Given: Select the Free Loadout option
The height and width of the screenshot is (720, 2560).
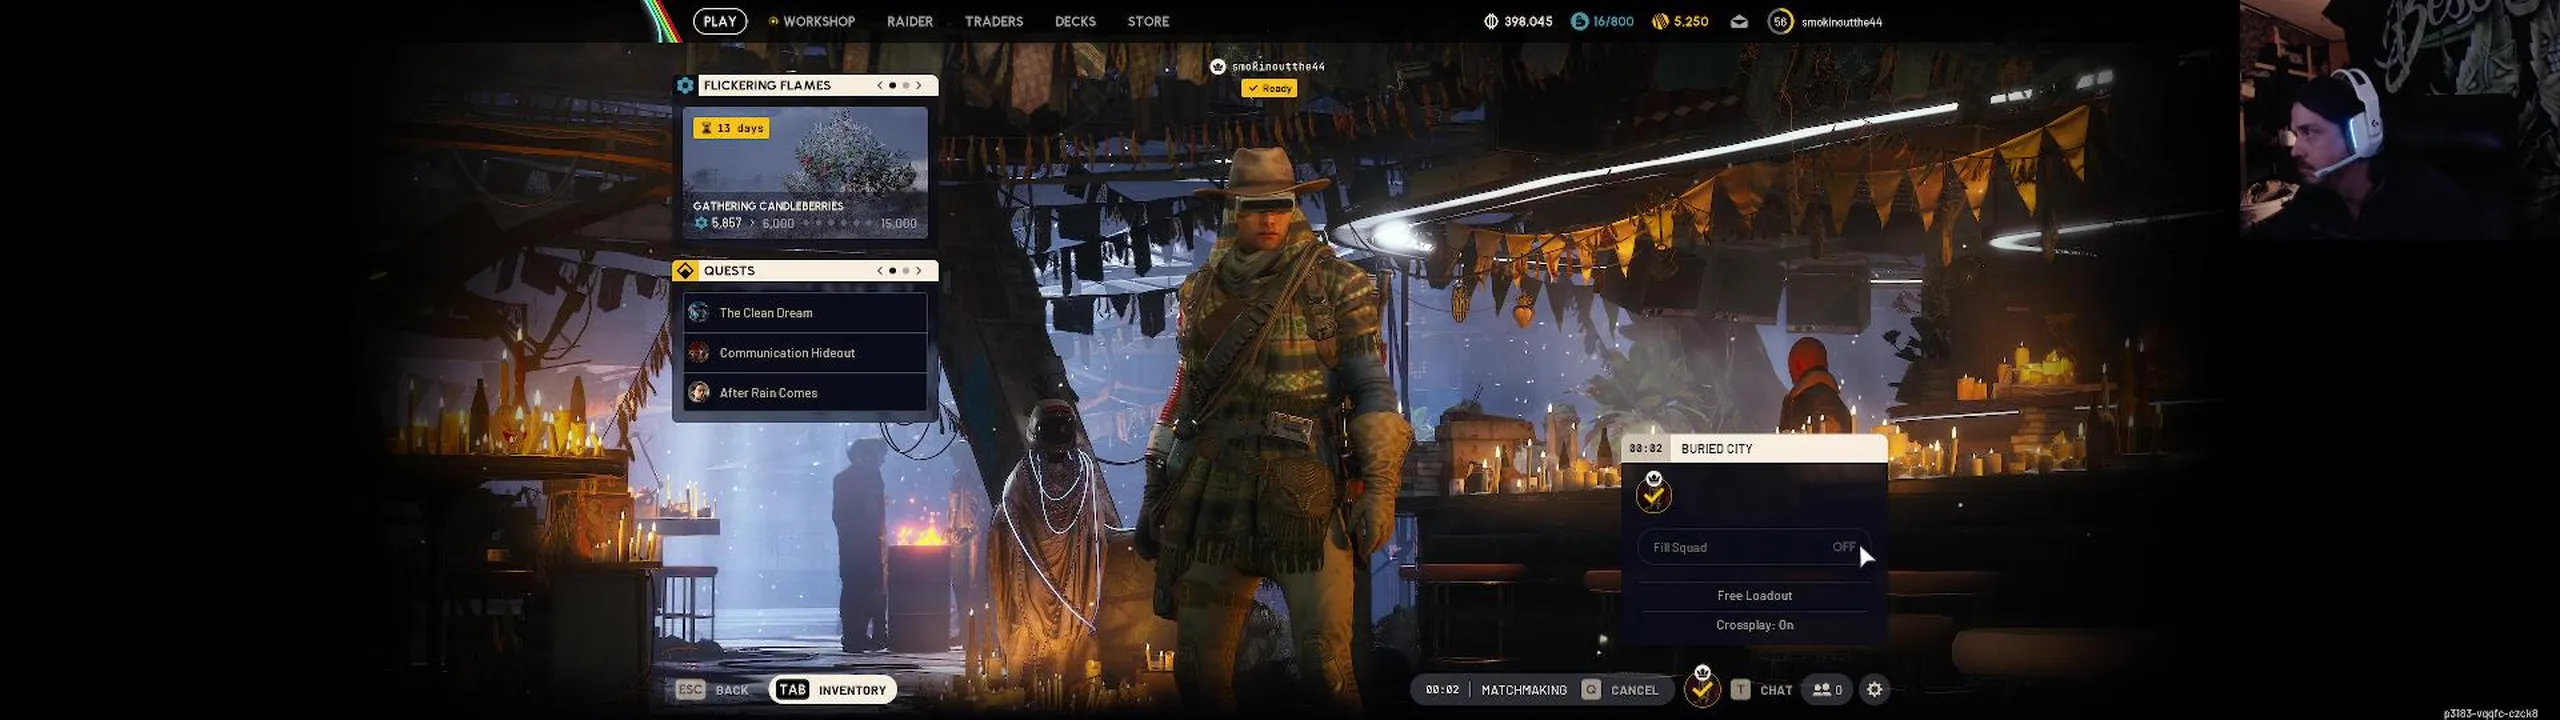Looking at the screenshot, I should coord(1754,595).
